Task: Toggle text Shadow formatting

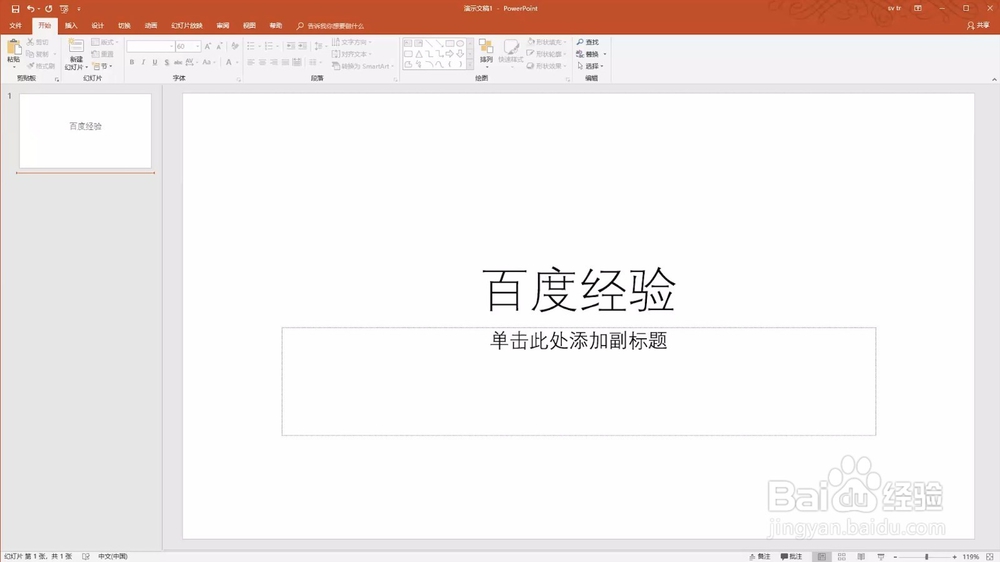Action: [166, 63]
